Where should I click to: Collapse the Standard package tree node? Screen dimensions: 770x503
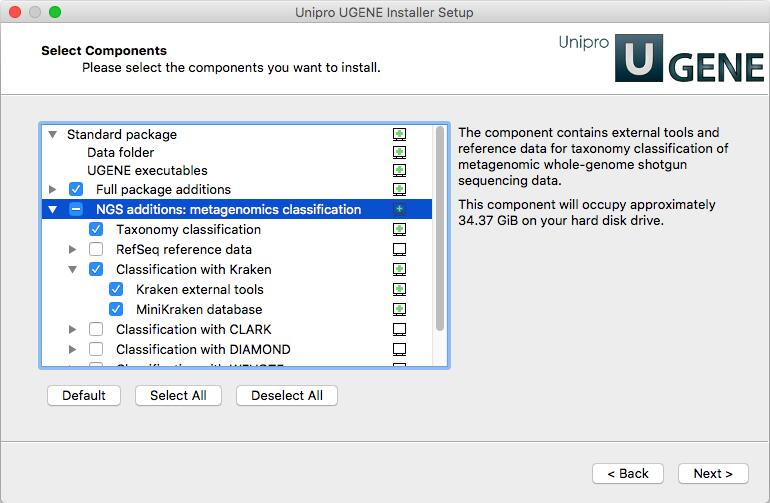pyautogui.click(x=53, y=134)
